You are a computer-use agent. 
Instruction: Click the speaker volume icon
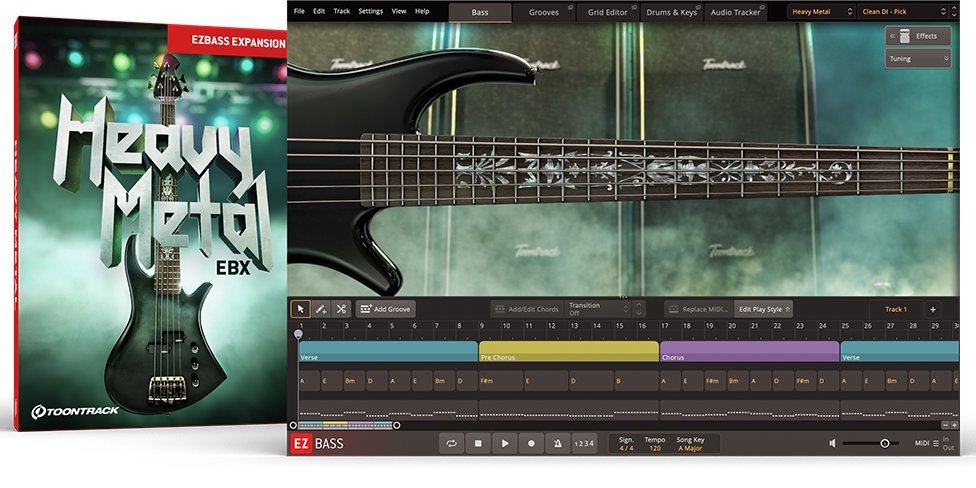click(x=831, y=443)
